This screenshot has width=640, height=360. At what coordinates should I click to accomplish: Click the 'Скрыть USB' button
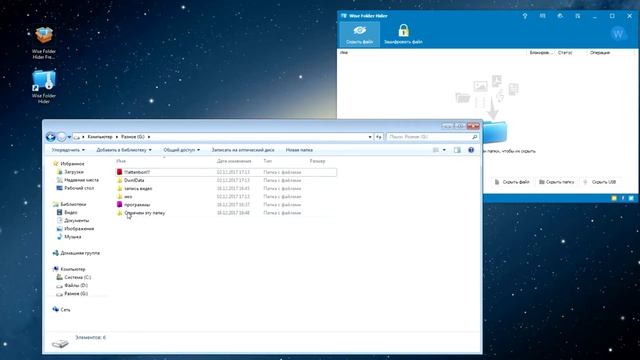tap(600, 182)
